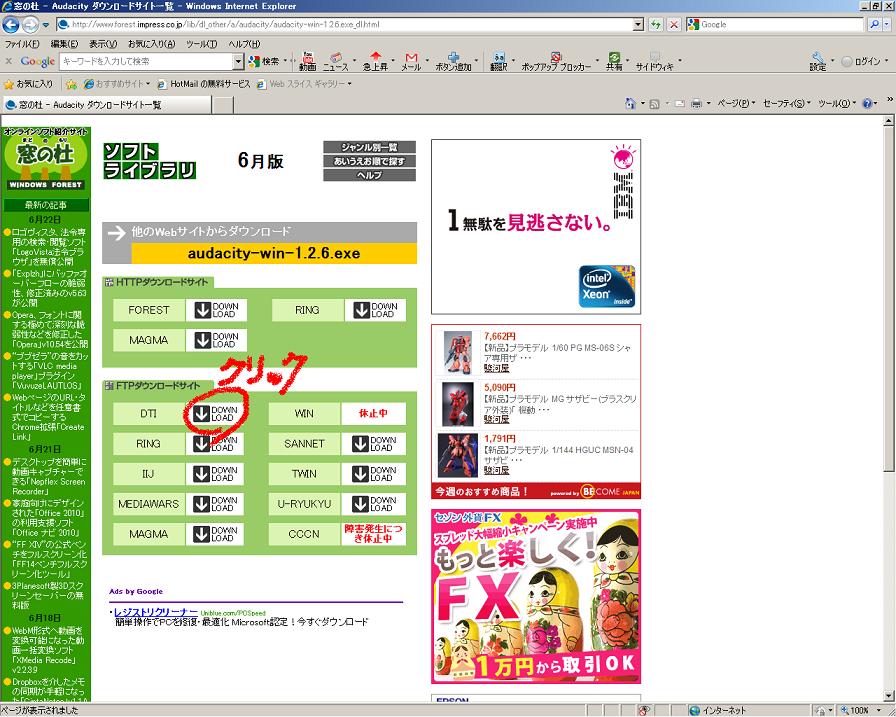Click the ボタン追加 plus icon

(x=453, y=61)
